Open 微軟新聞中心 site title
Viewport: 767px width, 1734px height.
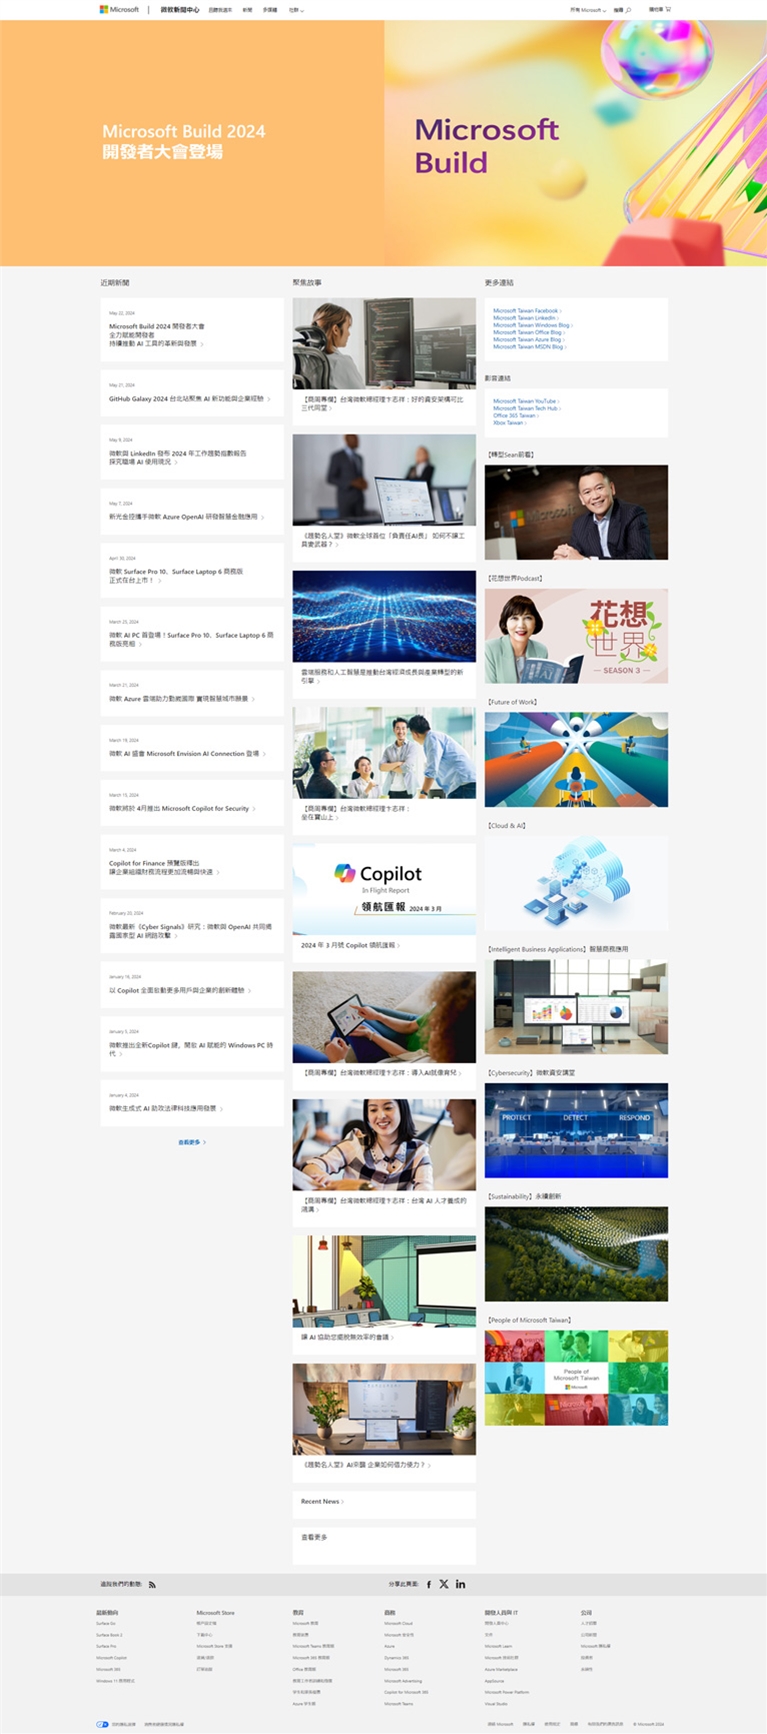click(x=180, y=9)
